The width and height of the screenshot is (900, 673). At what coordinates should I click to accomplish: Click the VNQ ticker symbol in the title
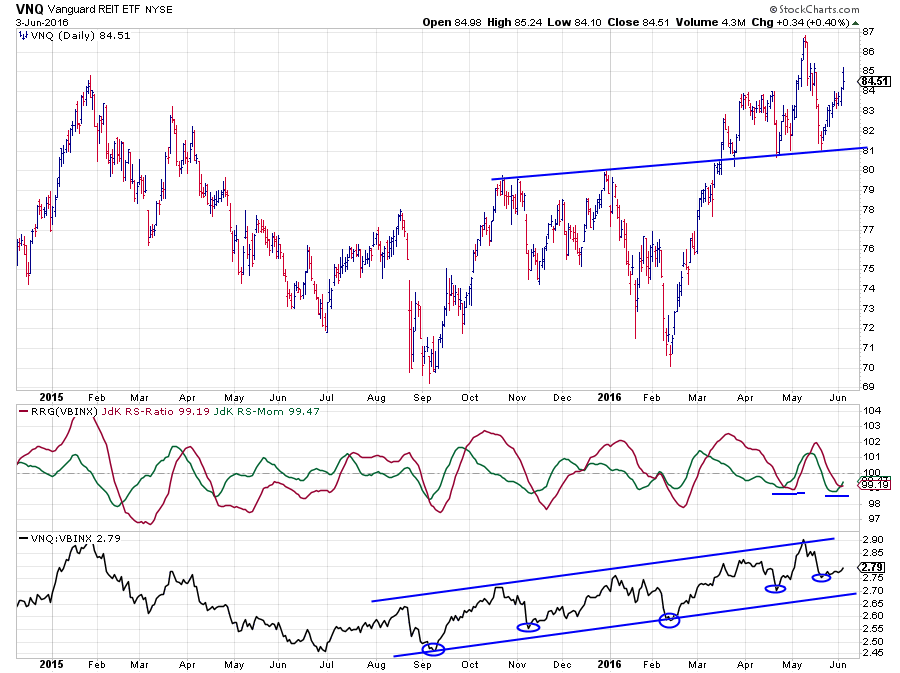[29, 9]
